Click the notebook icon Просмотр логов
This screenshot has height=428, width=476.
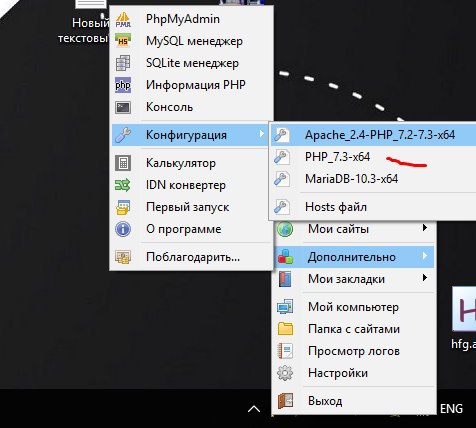(x=285, y=351)
